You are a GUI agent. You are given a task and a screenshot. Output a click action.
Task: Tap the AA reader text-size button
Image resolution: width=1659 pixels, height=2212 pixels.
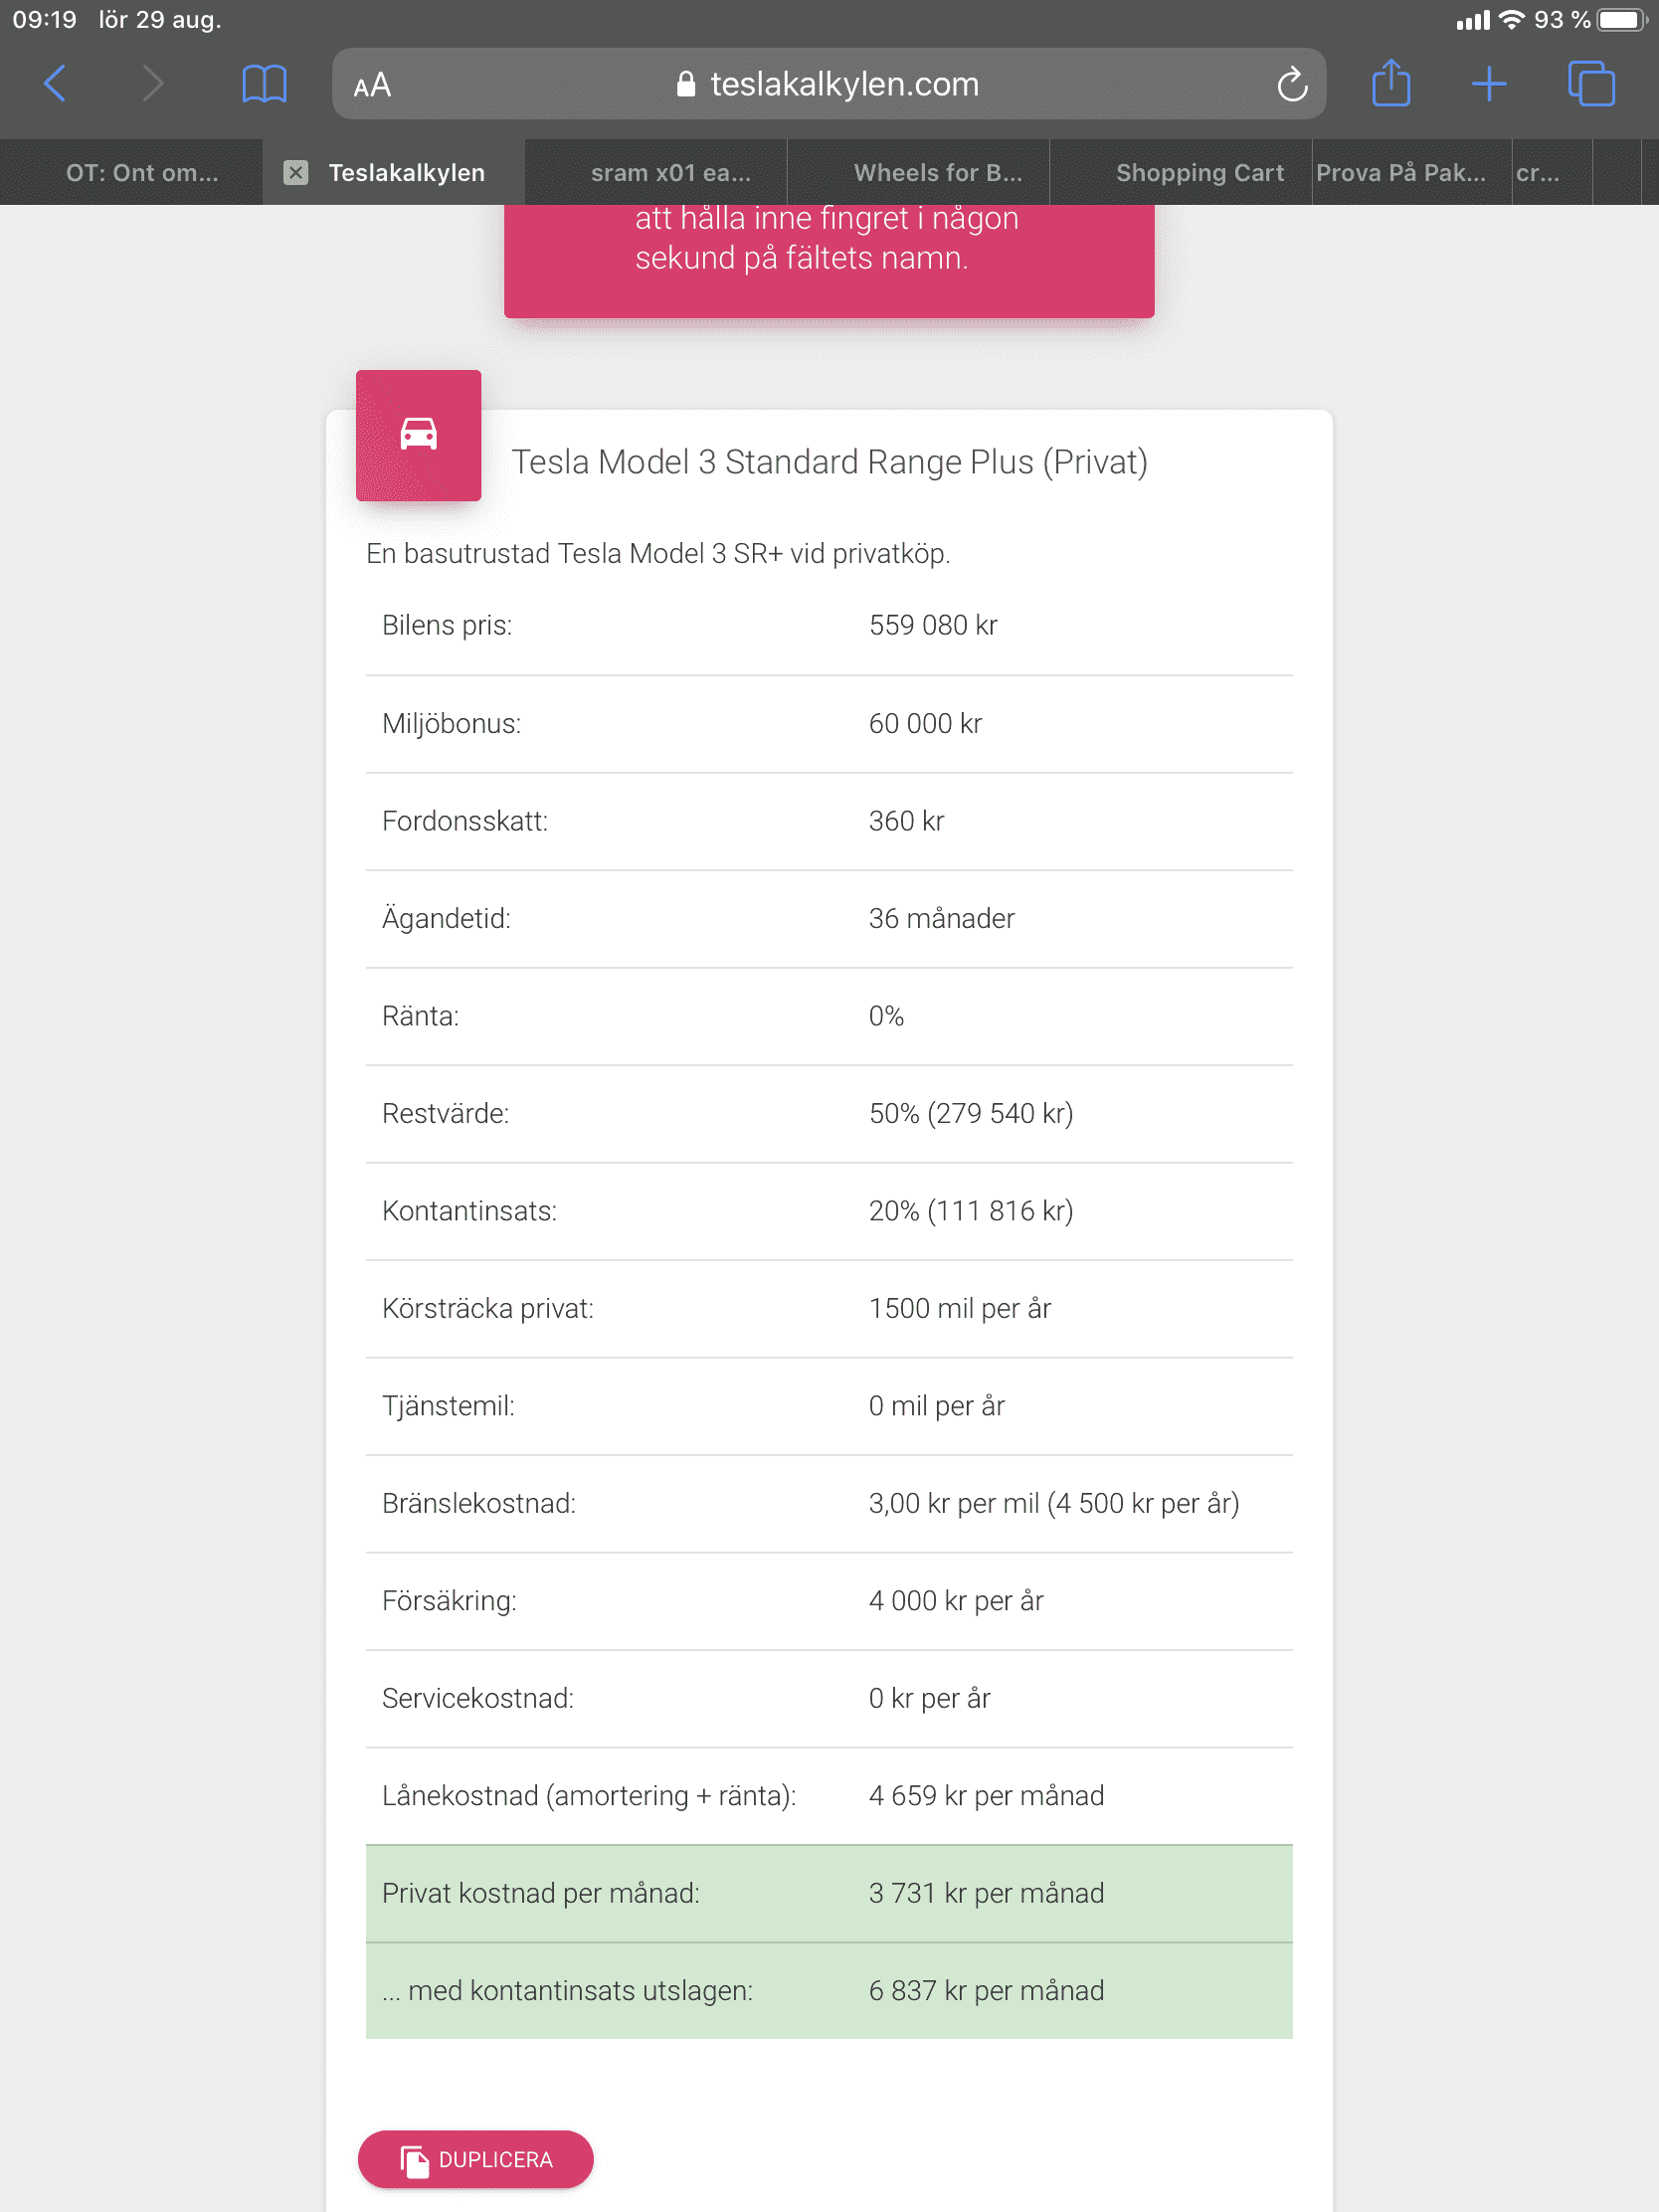[372, 86]
